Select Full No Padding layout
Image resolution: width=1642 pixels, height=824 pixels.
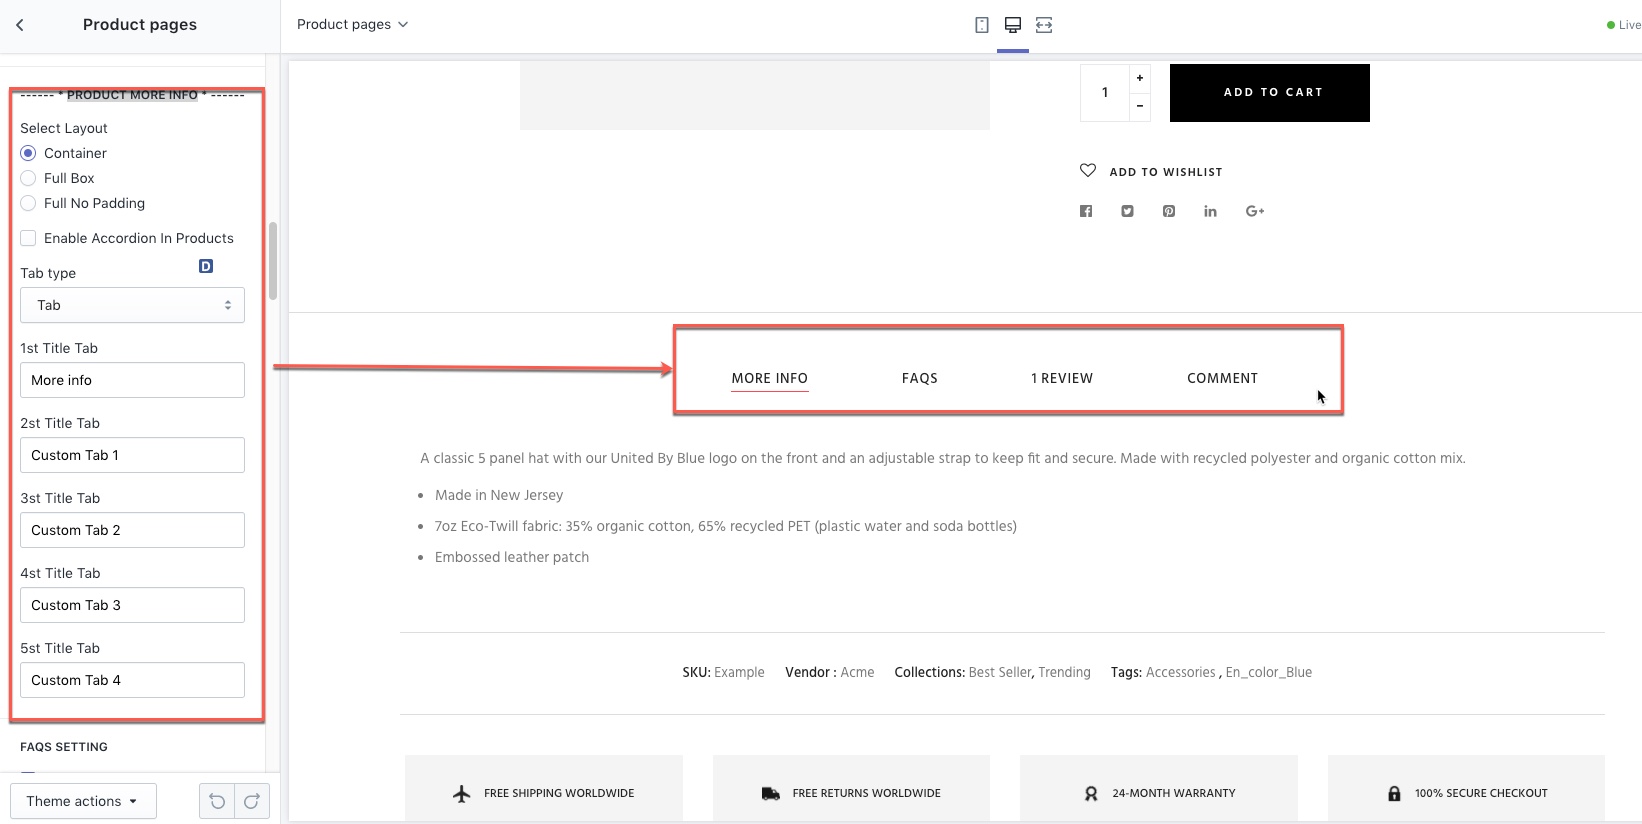[28, 203]
